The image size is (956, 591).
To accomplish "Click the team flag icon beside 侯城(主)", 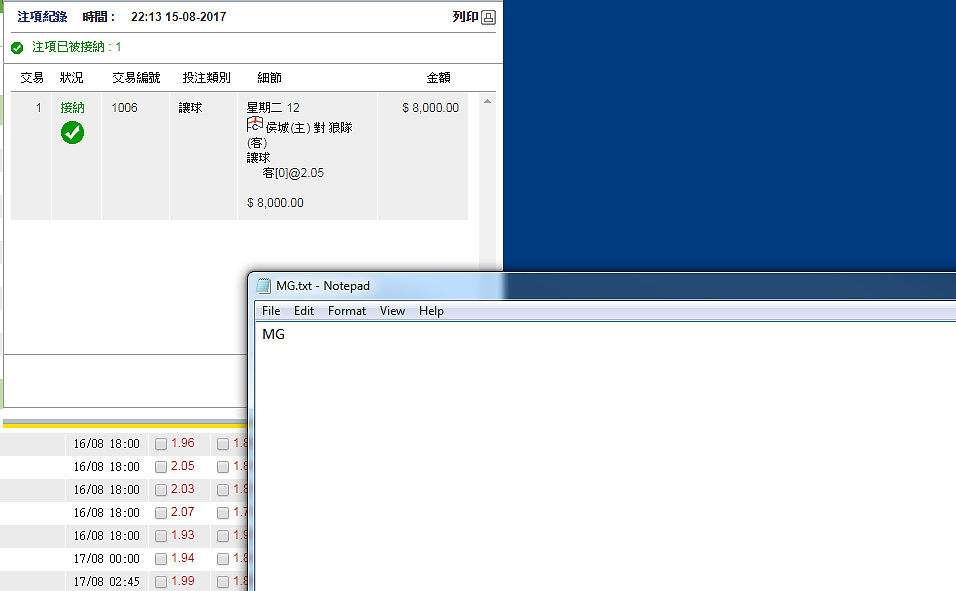I will (x=255, y=125).
